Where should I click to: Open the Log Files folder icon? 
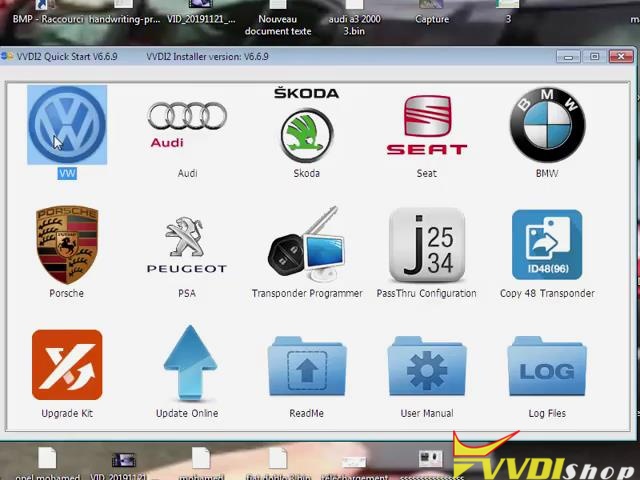(547, 366)
